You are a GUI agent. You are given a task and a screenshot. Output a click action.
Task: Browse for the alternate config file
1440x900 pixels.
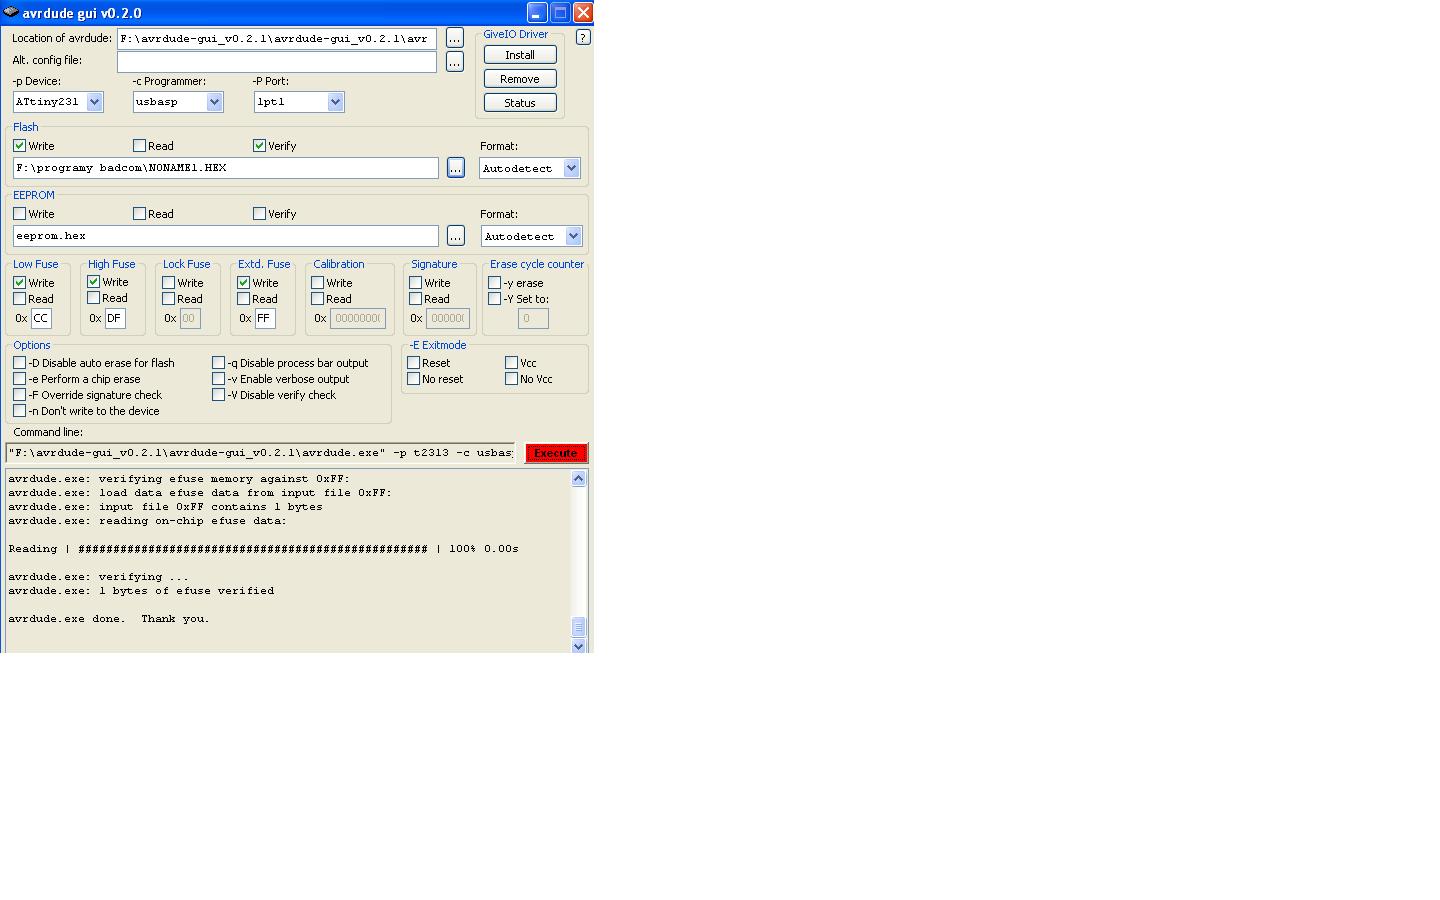pyautogui.click(x=455, y=62)
